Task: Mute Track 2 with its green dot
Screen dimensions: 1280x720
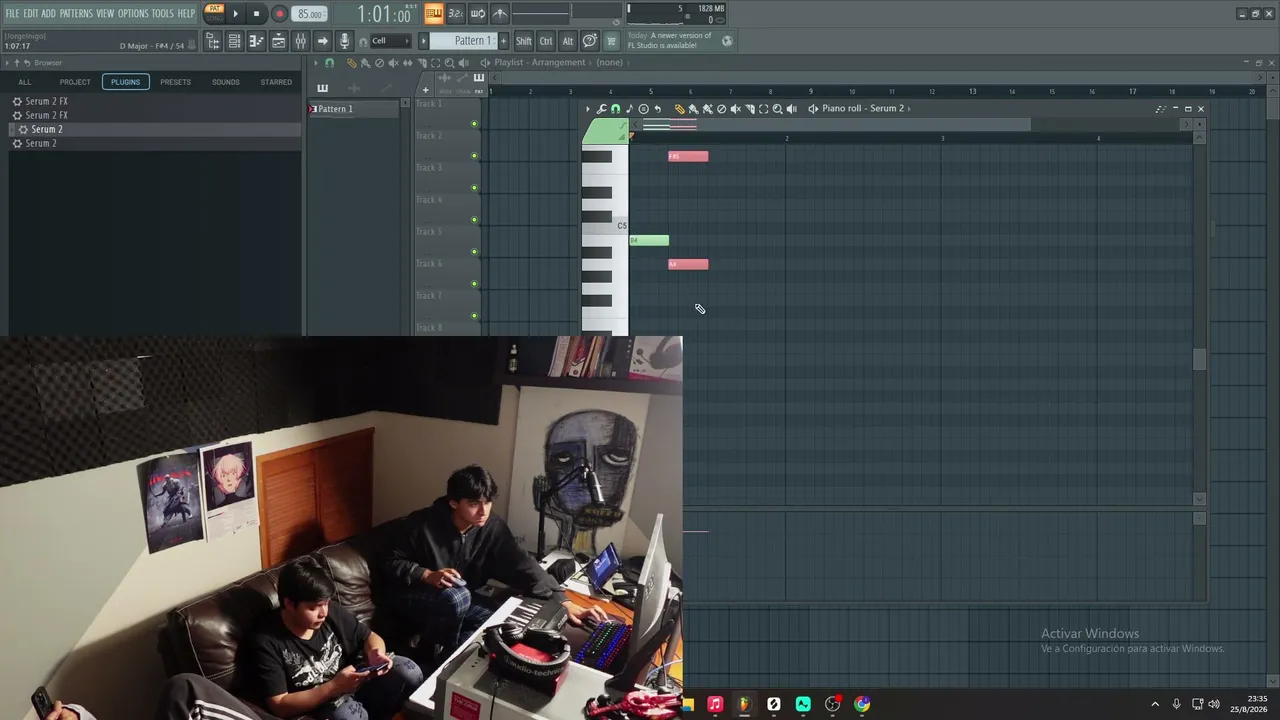Action: click(474, 156)
